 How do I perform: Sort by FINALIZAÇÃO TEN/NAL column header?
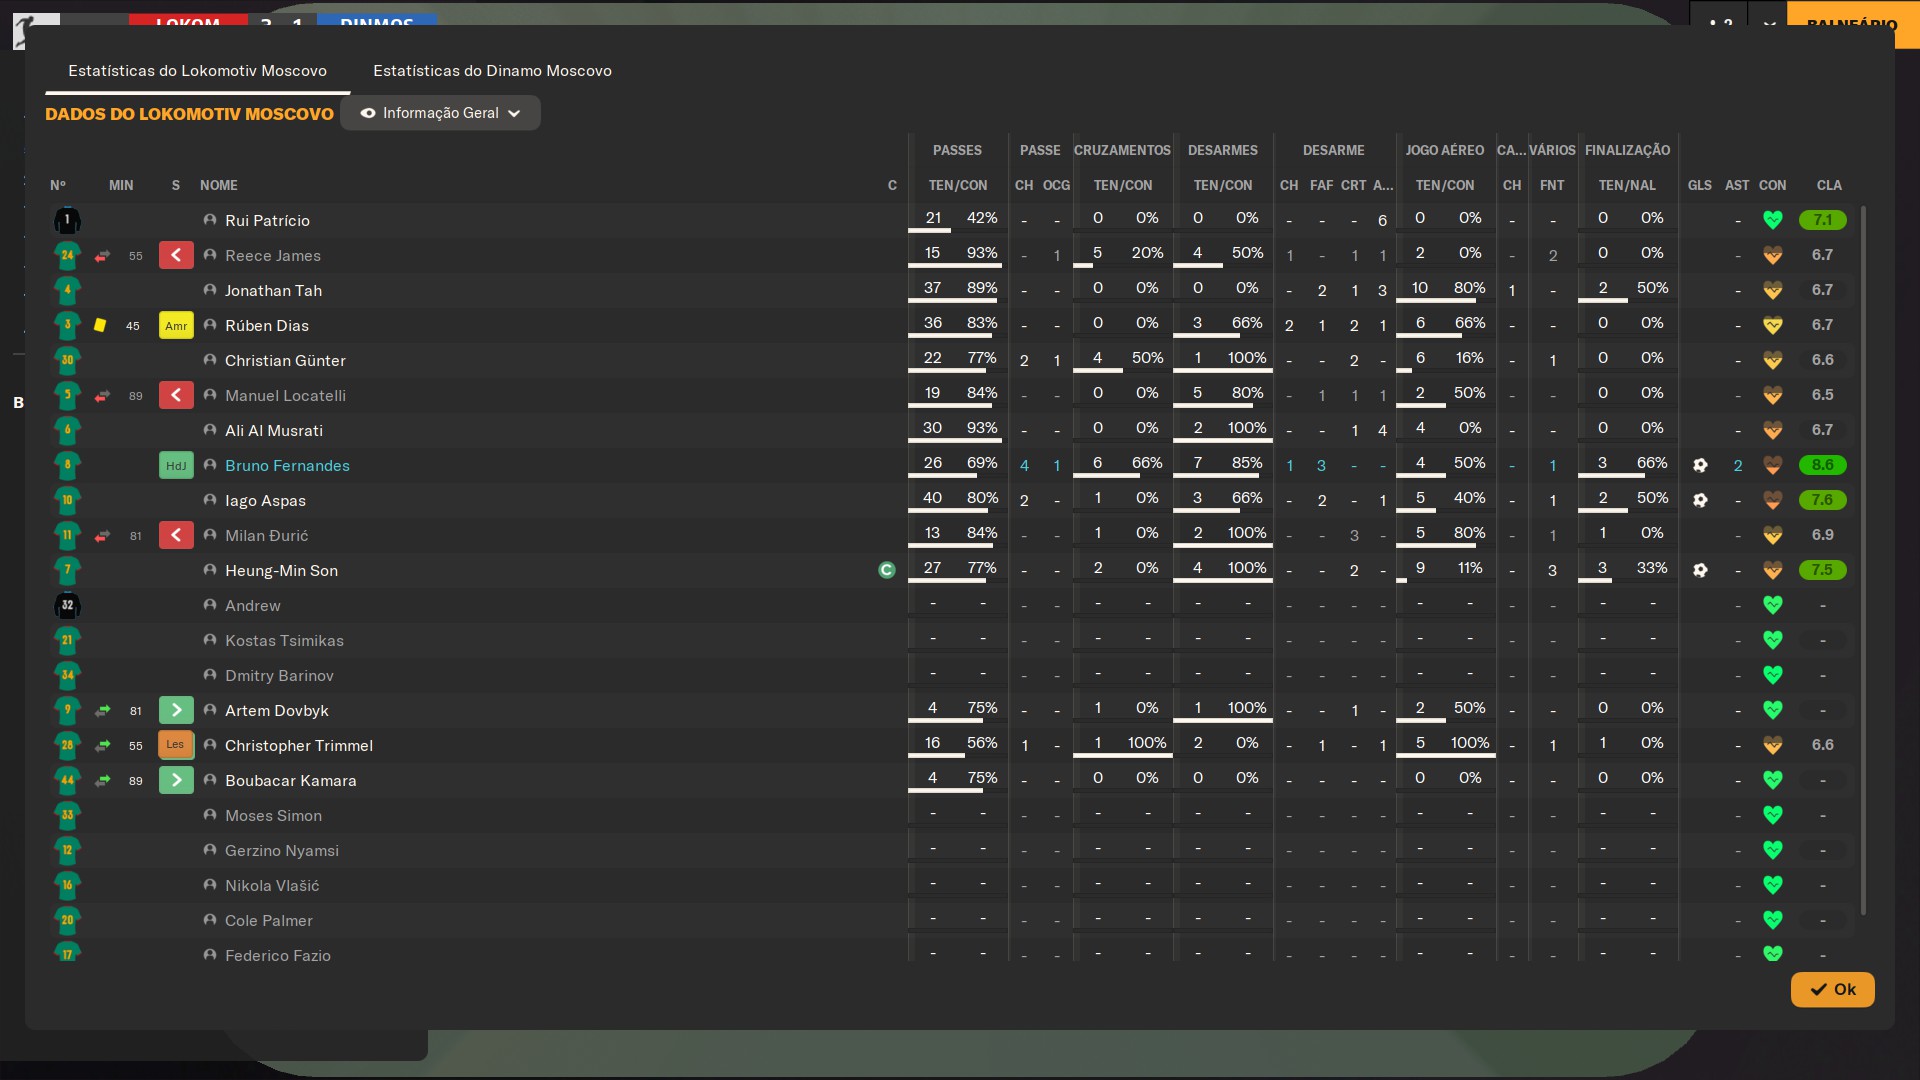1627,185
